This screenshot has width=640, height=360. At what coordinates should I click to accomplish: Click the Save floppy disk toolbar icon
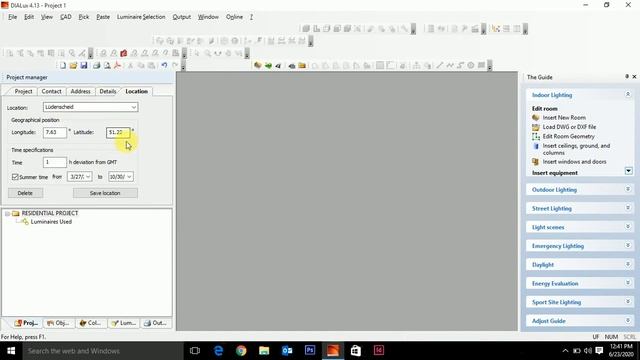point(84,65)
